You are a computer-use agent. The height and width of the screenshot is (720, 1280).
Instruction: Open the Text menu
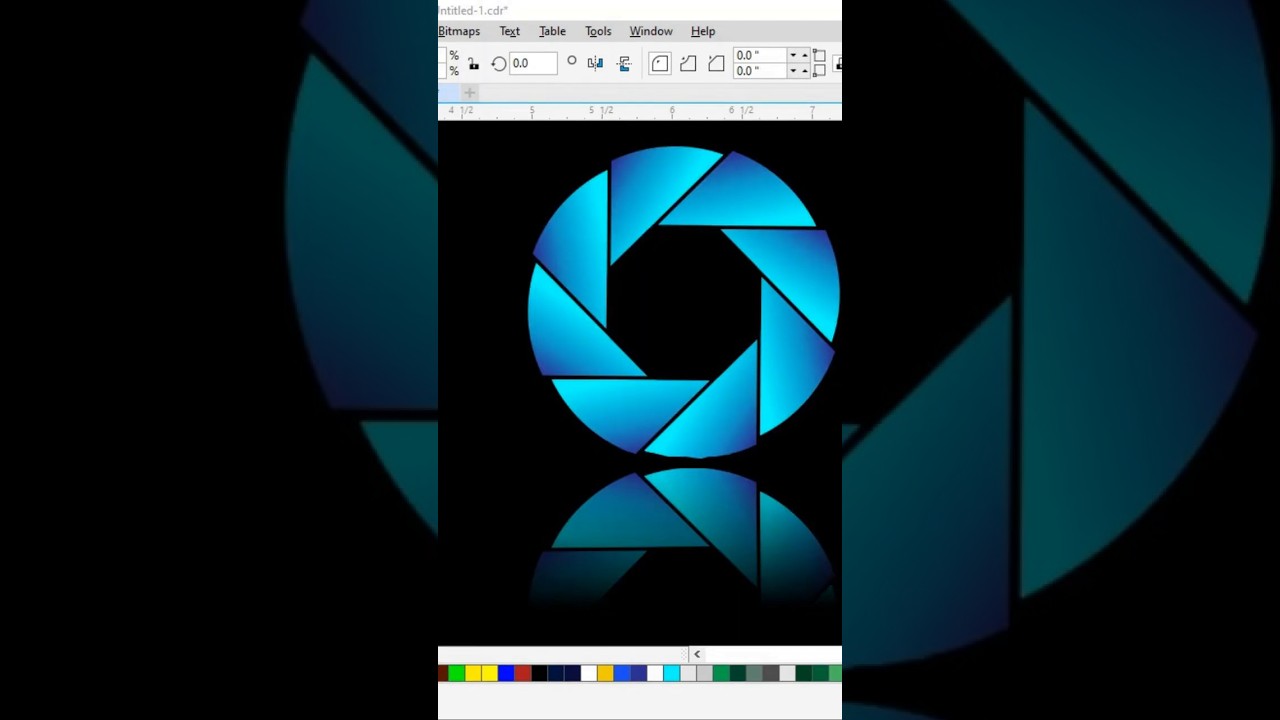coord(510,31)
